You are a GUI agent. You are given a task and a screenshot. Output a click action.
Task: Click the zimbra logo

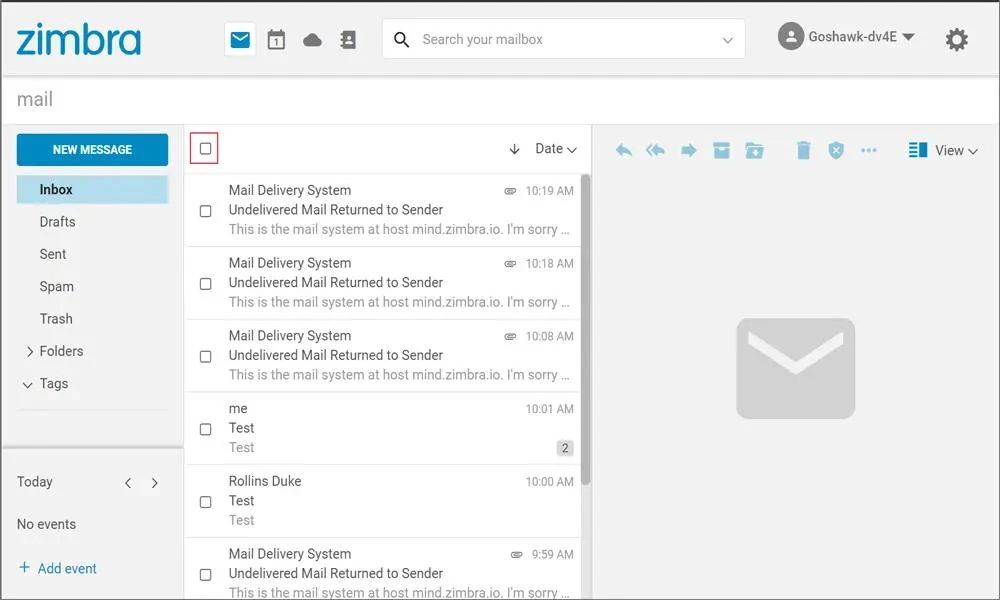click(x=78, y=40)
